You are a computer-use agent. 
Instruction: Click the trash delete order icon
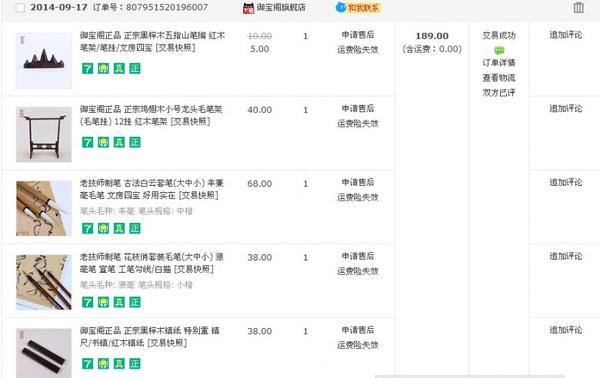click(578, 8)
